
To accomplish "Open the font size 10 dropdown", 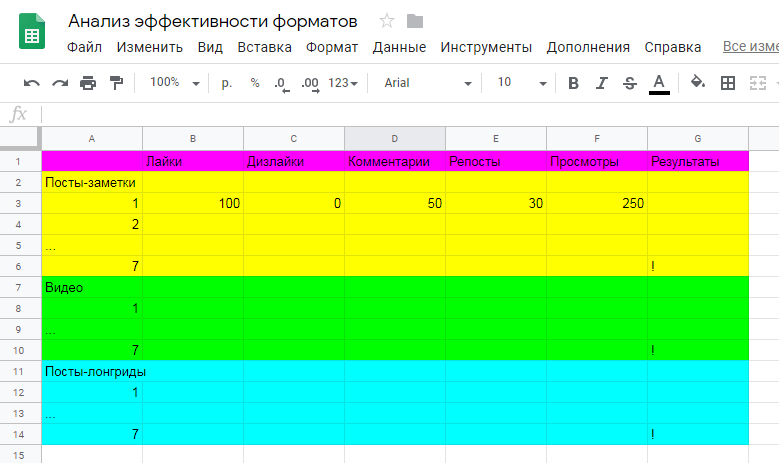I will click(x=522, y=82).
